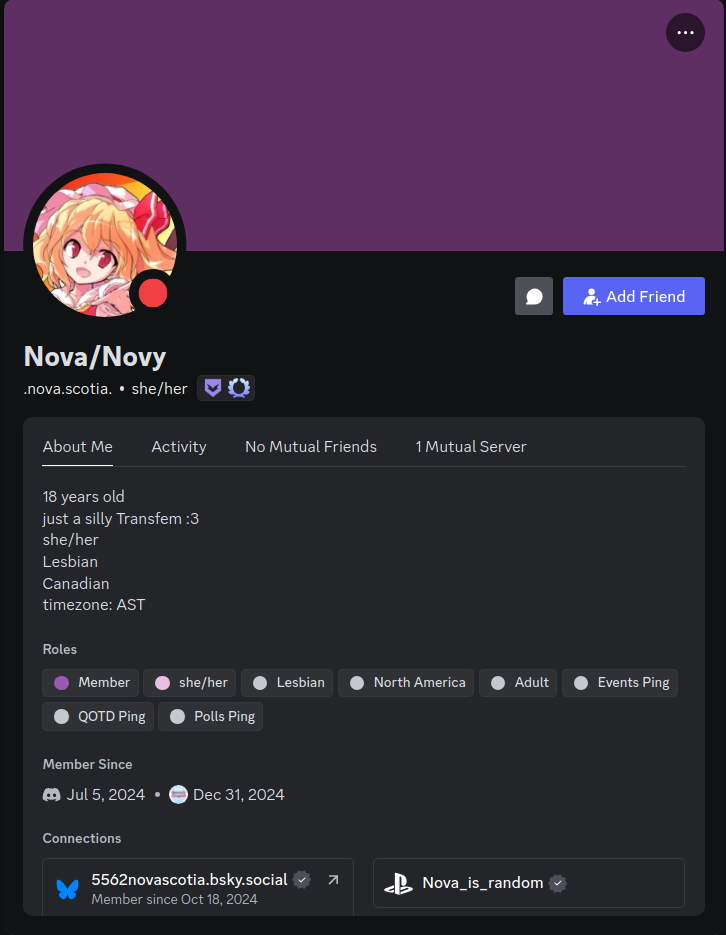Click the Bluesky butterfly connection icon

[x=67, y=889]
